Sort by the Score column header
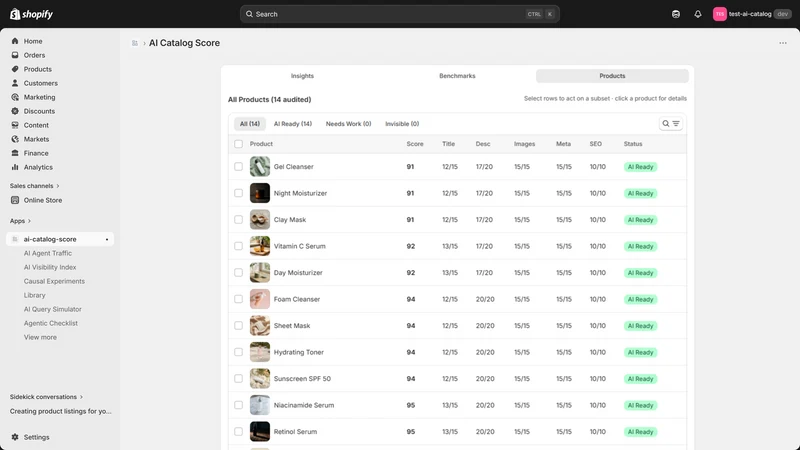The image size is (800, 450). tap(415, 144)
